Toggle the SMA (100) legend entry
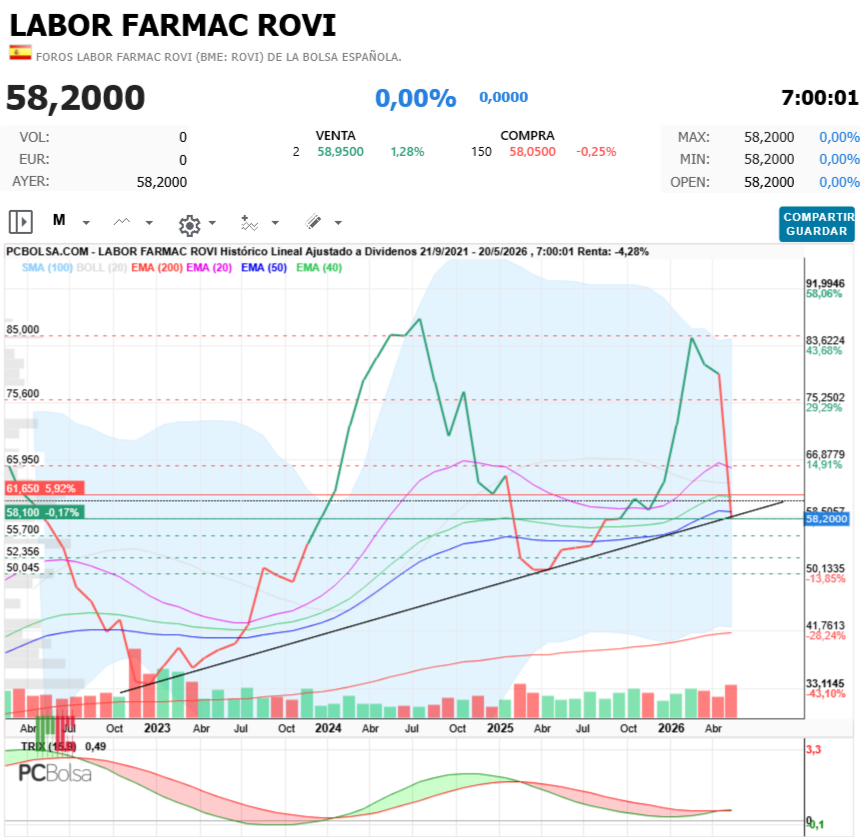The width and height of the screenshot is (865, 837). click(x=47, y=268)
